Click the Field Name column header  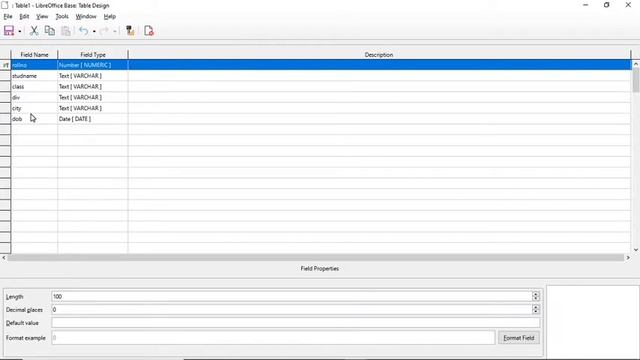34,55
